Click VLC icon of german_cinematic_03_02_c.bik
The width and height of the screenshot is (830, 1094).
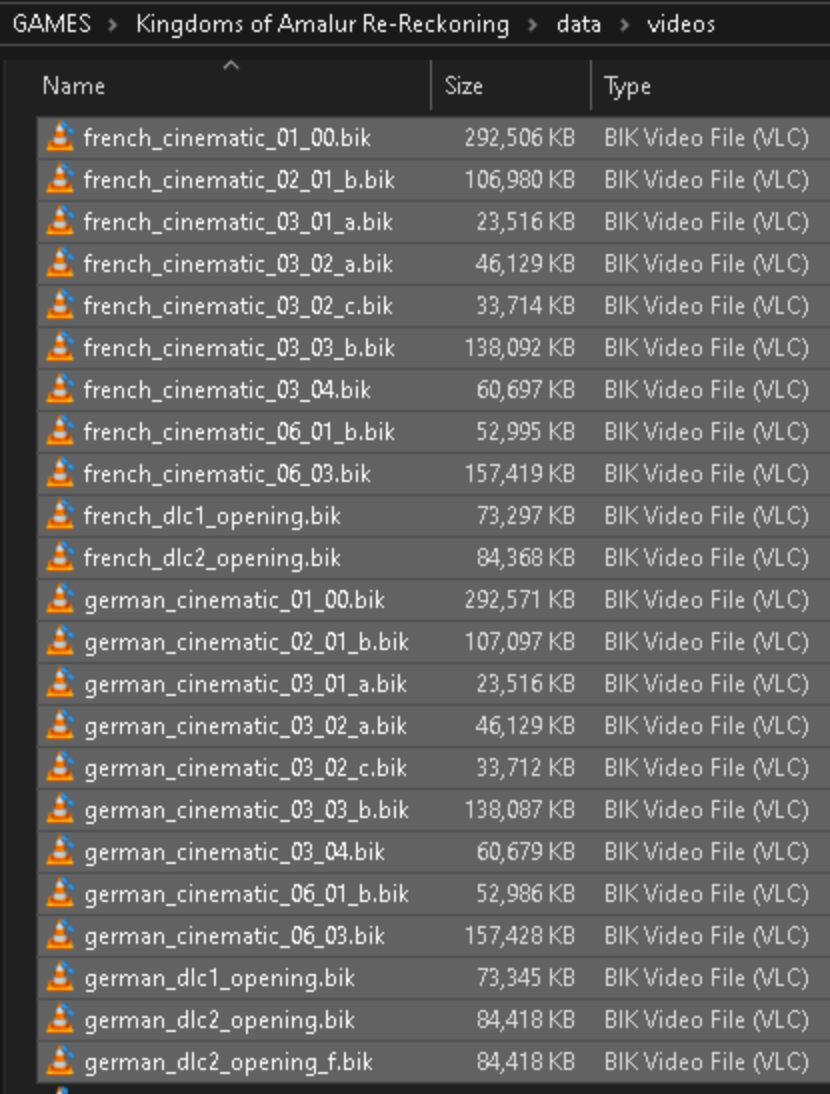tap(61, 767)
